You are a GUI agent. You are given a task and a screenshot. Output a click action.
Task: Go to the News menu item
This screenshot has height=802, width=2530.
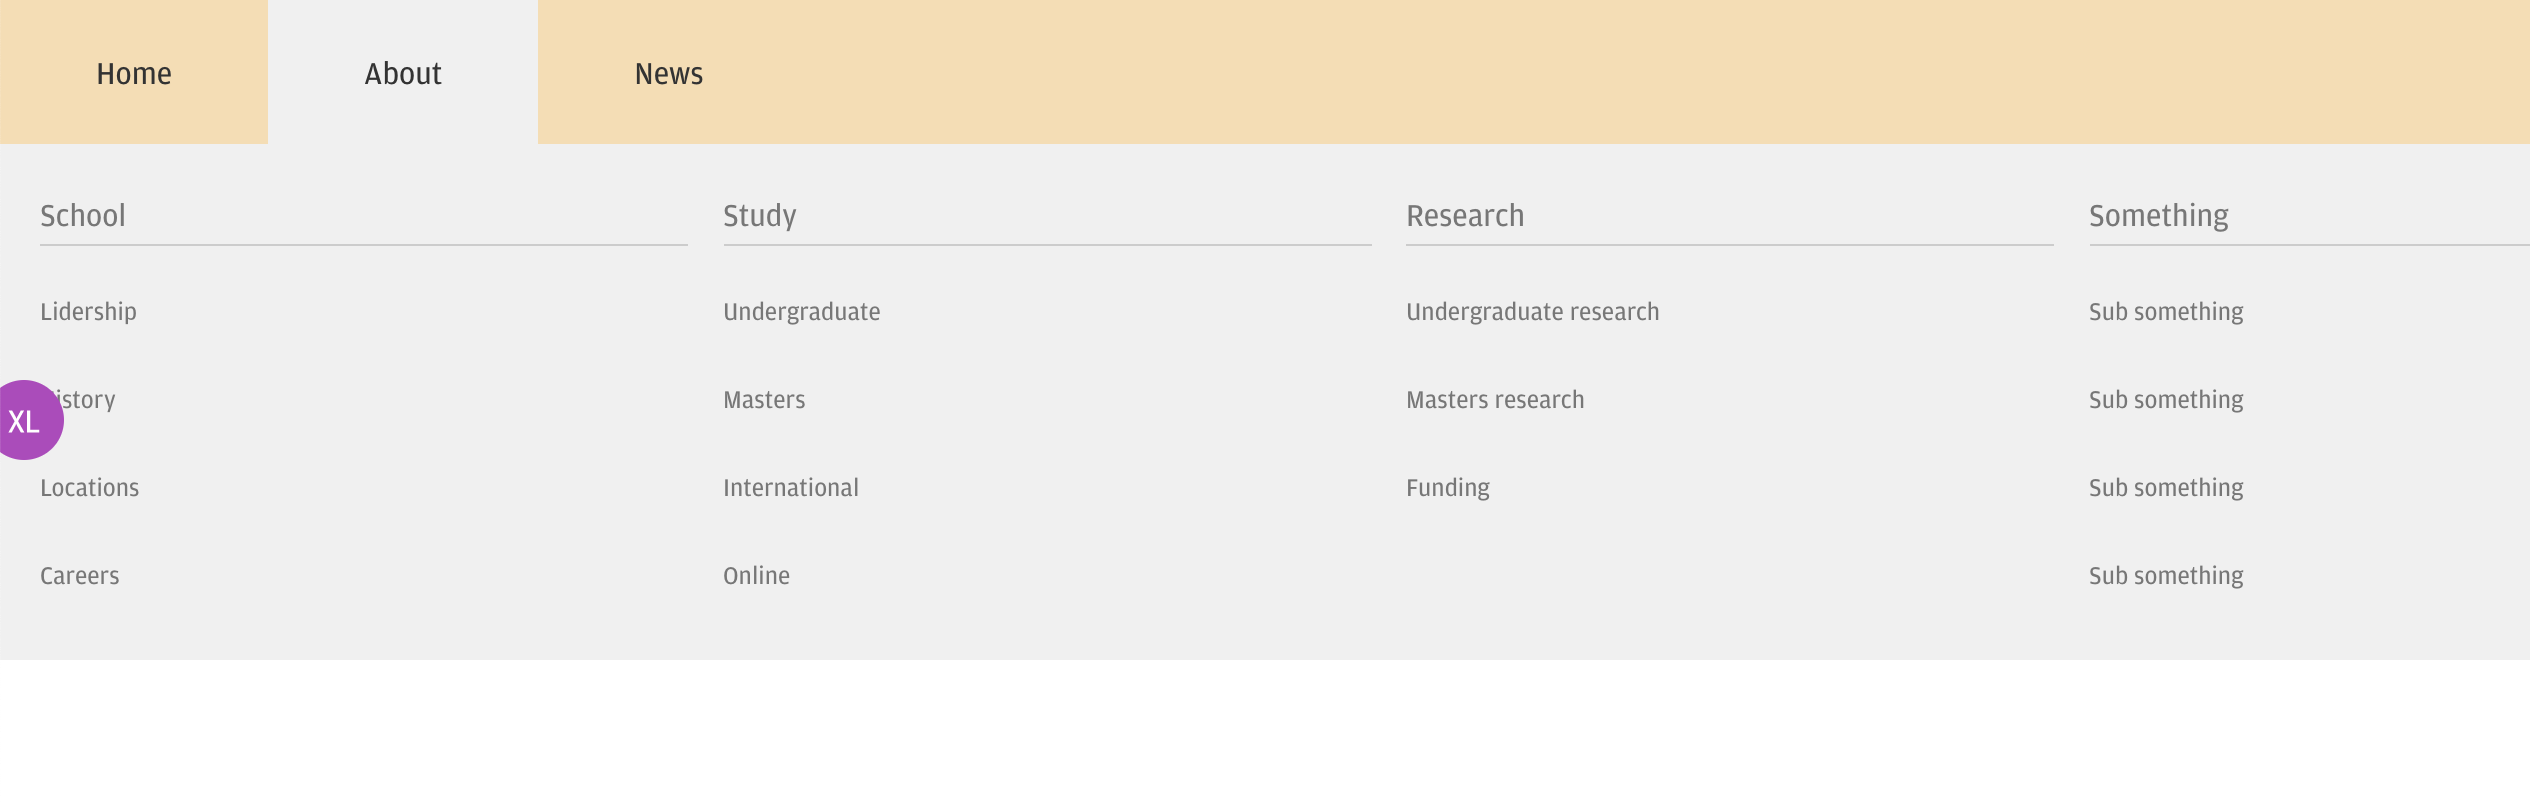tap(669, 73)
